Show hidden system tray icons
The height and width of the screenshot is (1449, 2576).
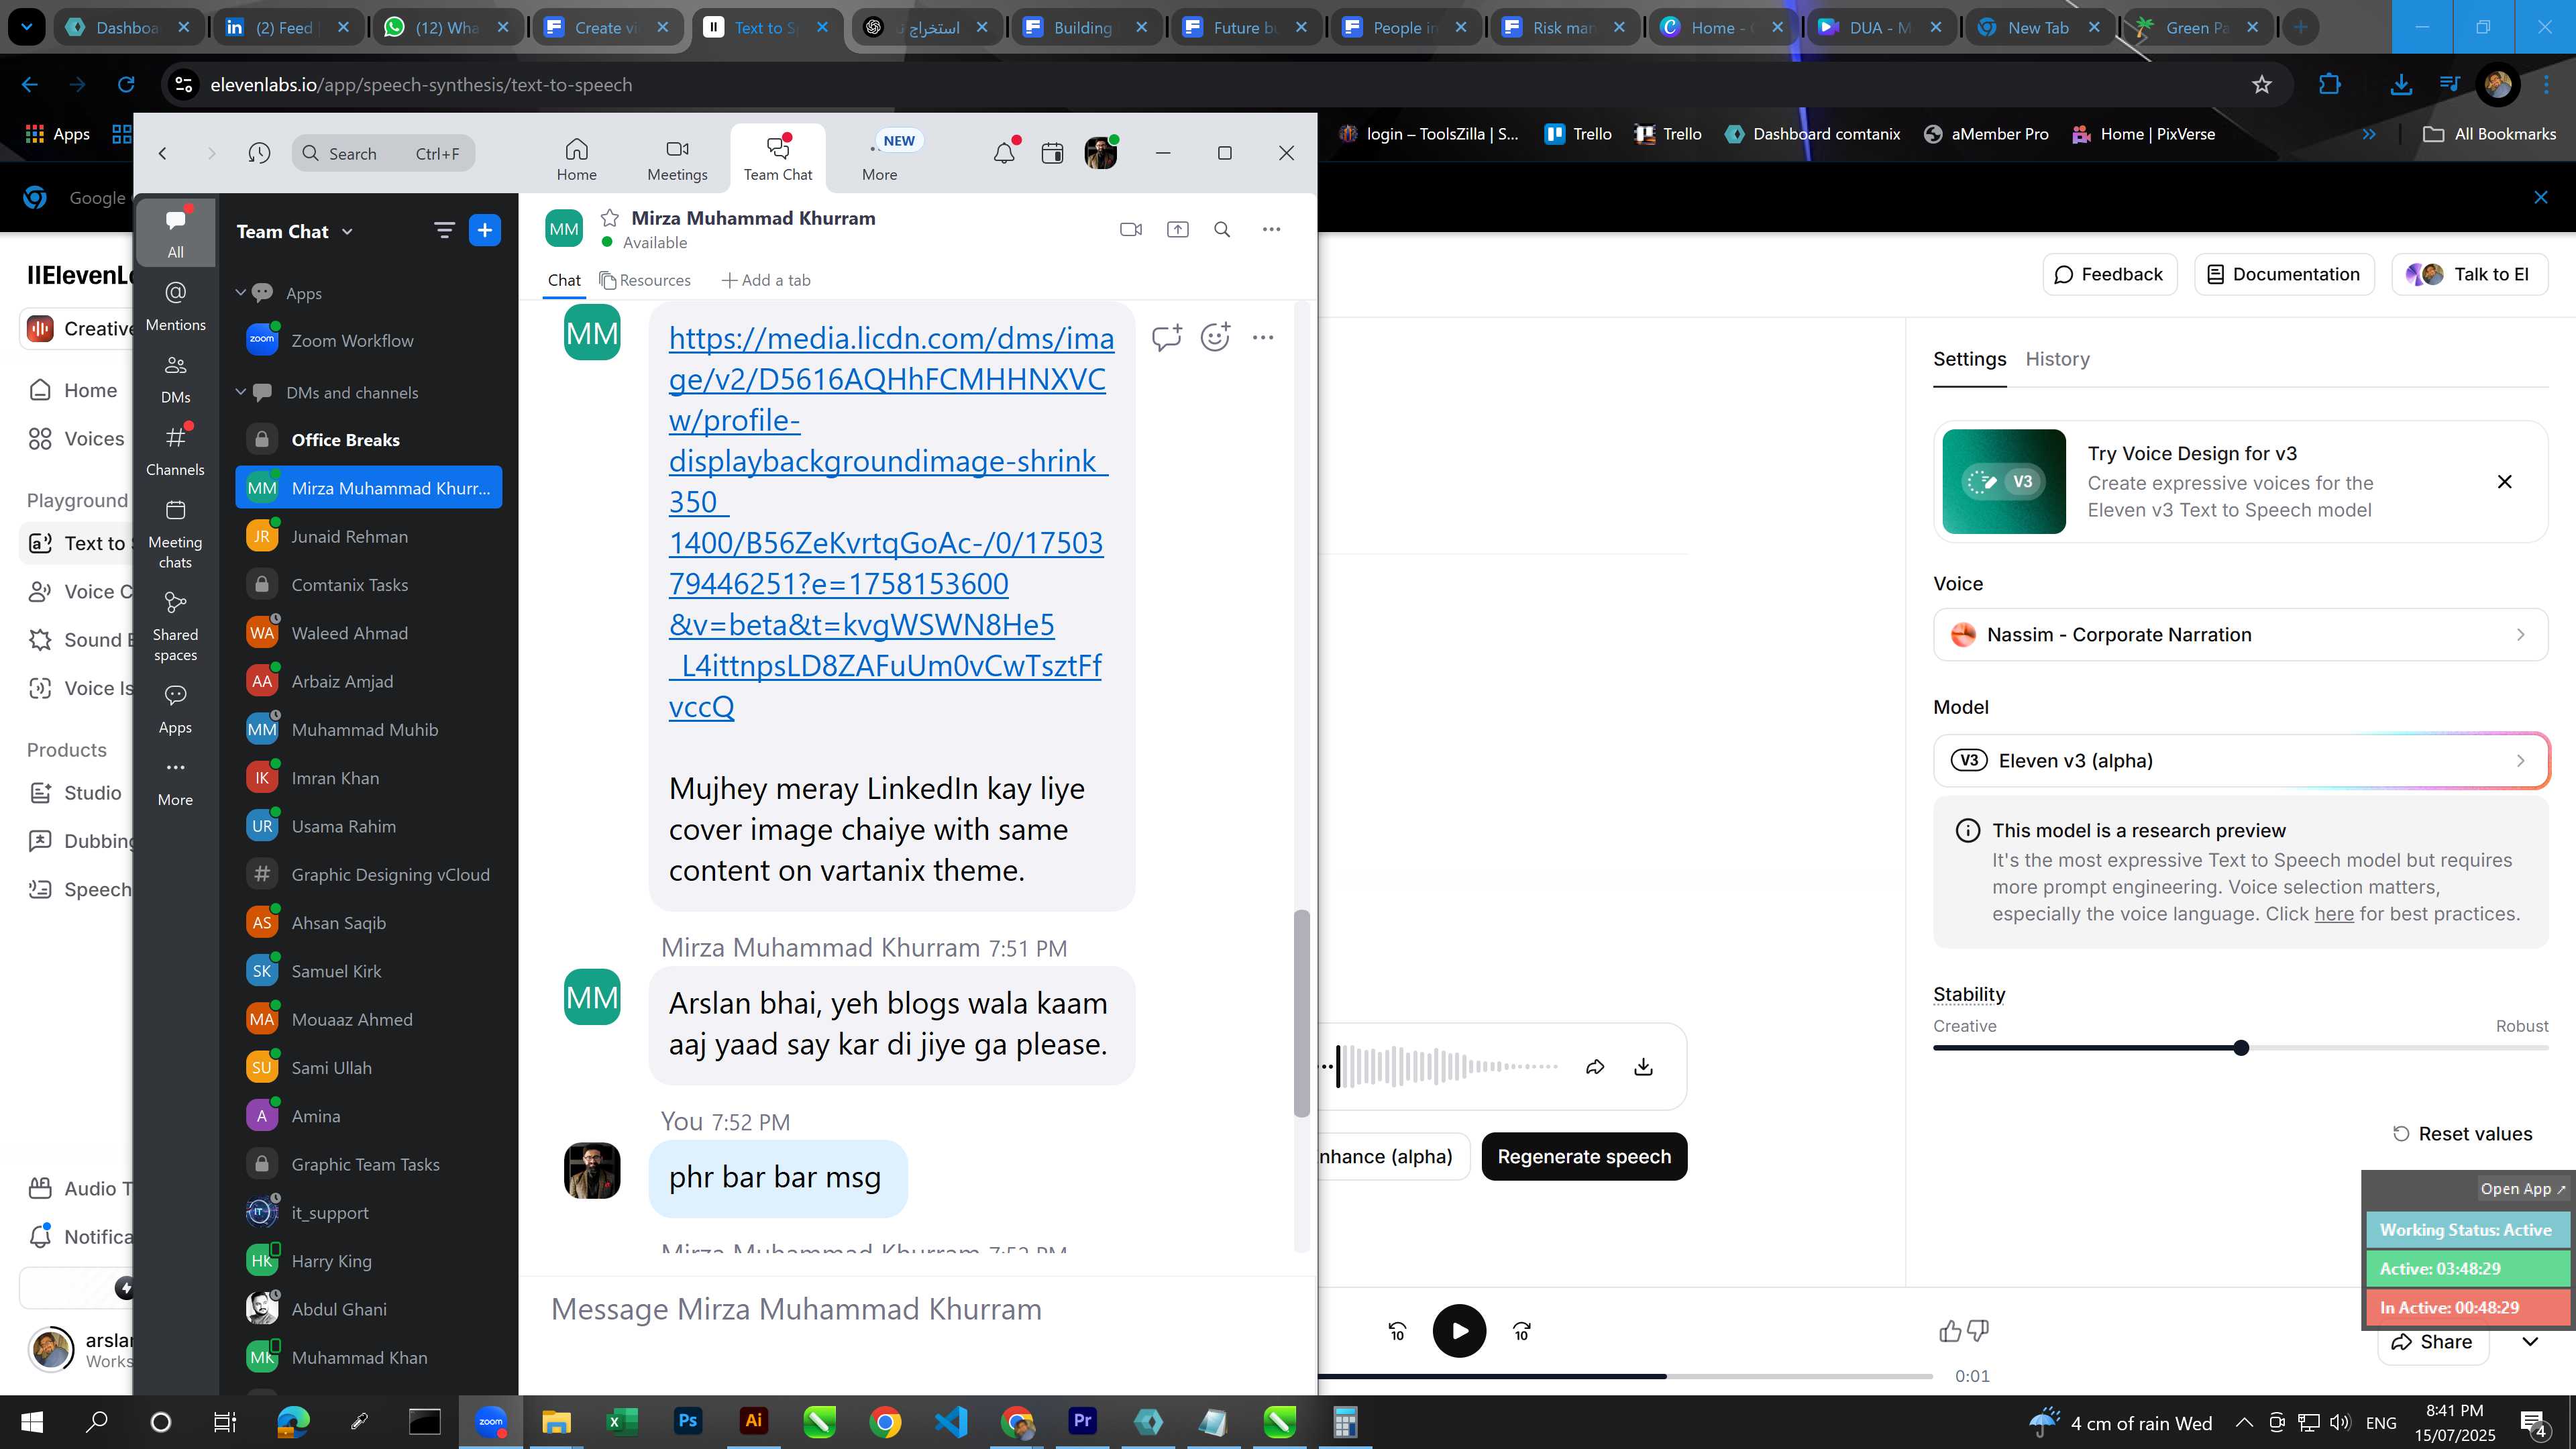tap(2244, 1423)
